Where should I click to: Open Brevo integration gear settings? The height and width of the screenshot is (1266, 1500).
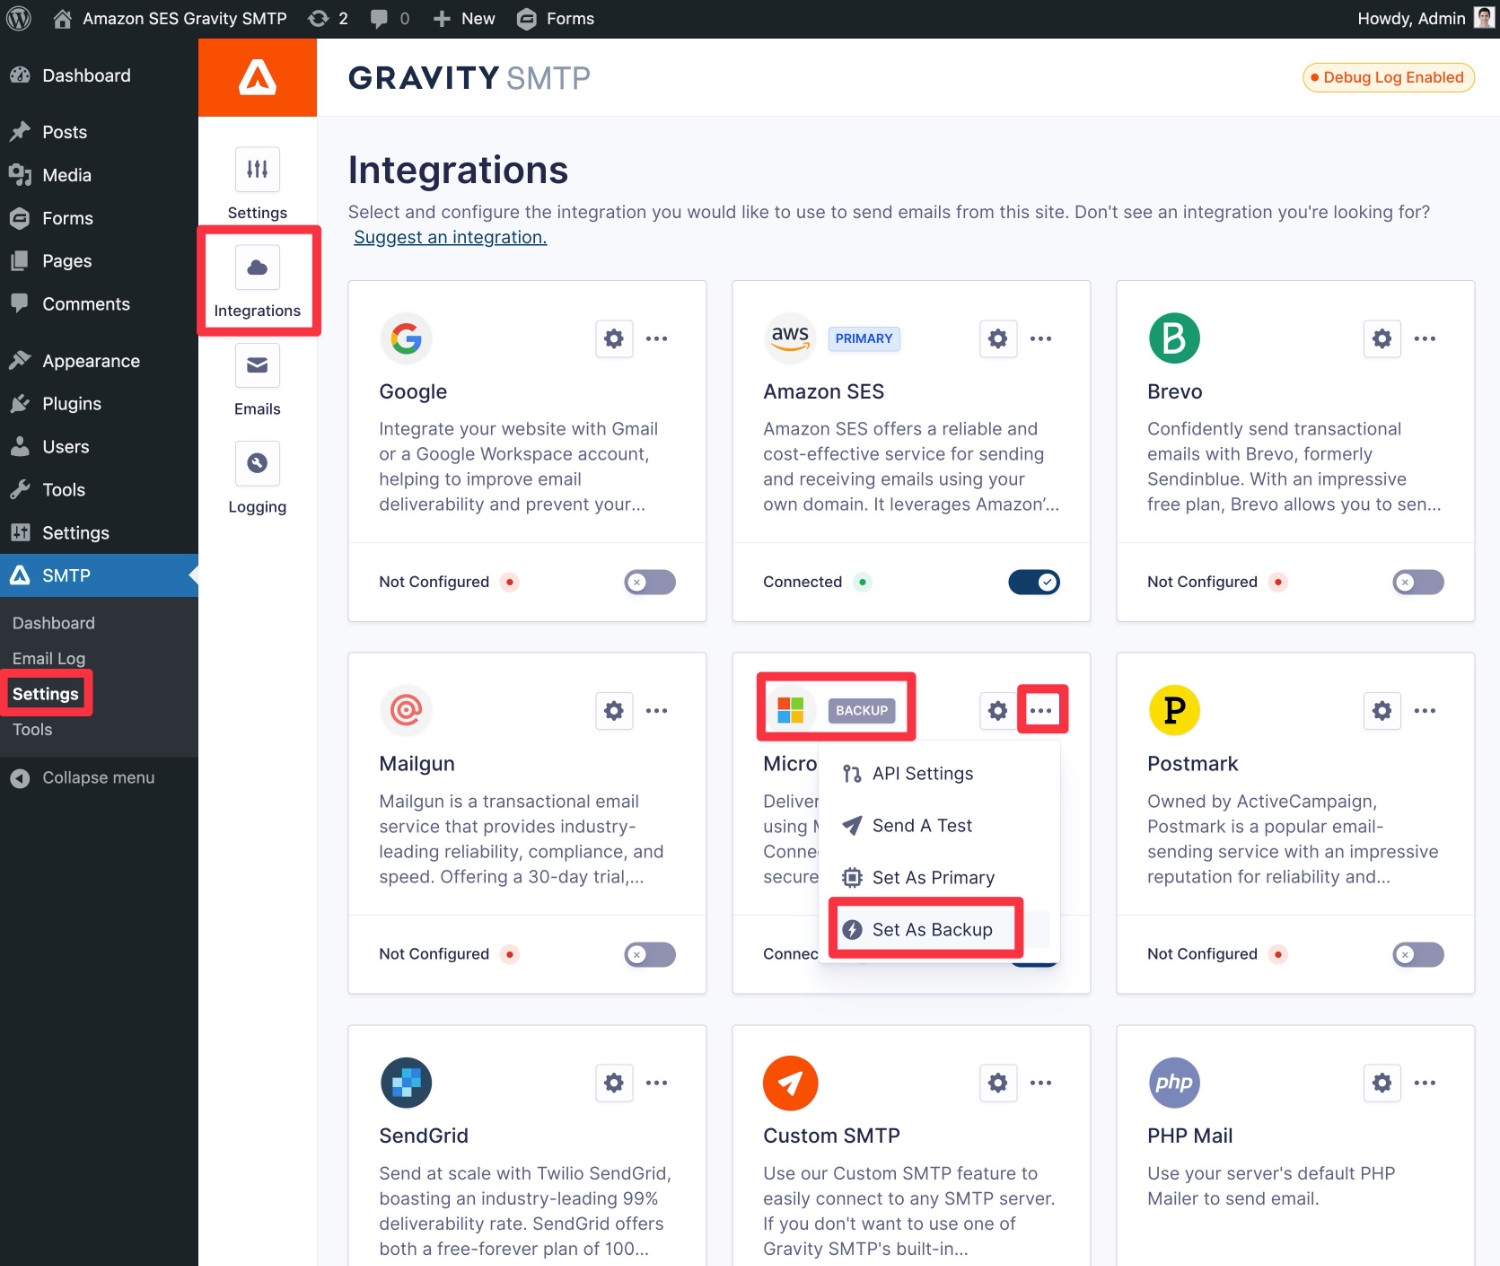[1382, 339]
